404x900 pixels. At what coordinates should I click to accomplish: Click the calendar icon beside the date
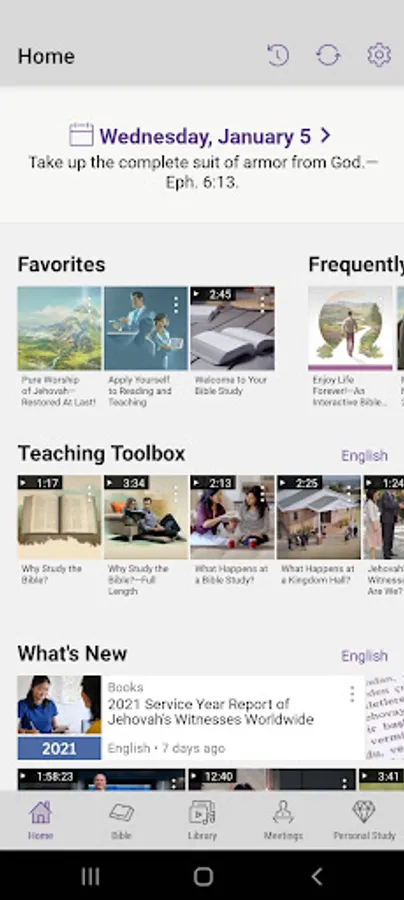[81, 134]
